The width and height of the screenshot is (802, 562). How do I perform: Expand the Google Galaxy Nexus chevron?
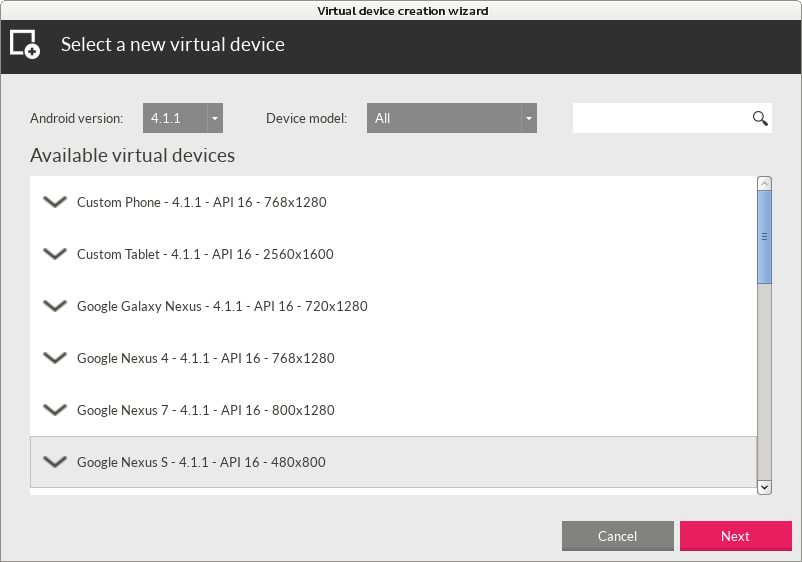coord(55,306)
